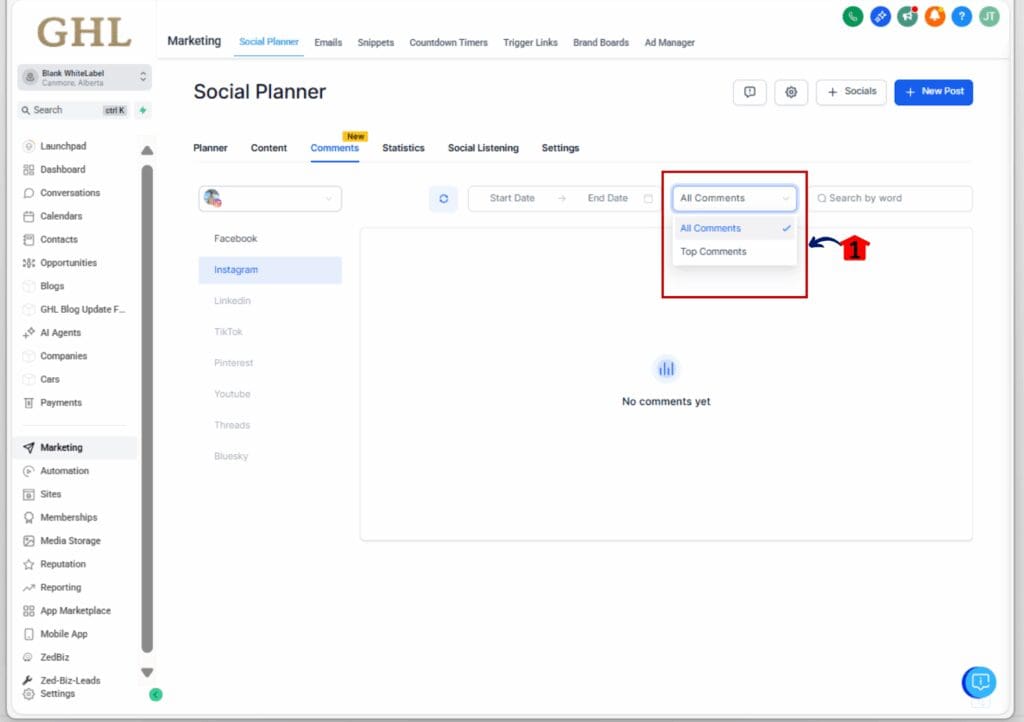Click the announcements megaphone icon
The height and width of the screenshot is (722, 1024).
pyautogui.click(x=907, y=16)
